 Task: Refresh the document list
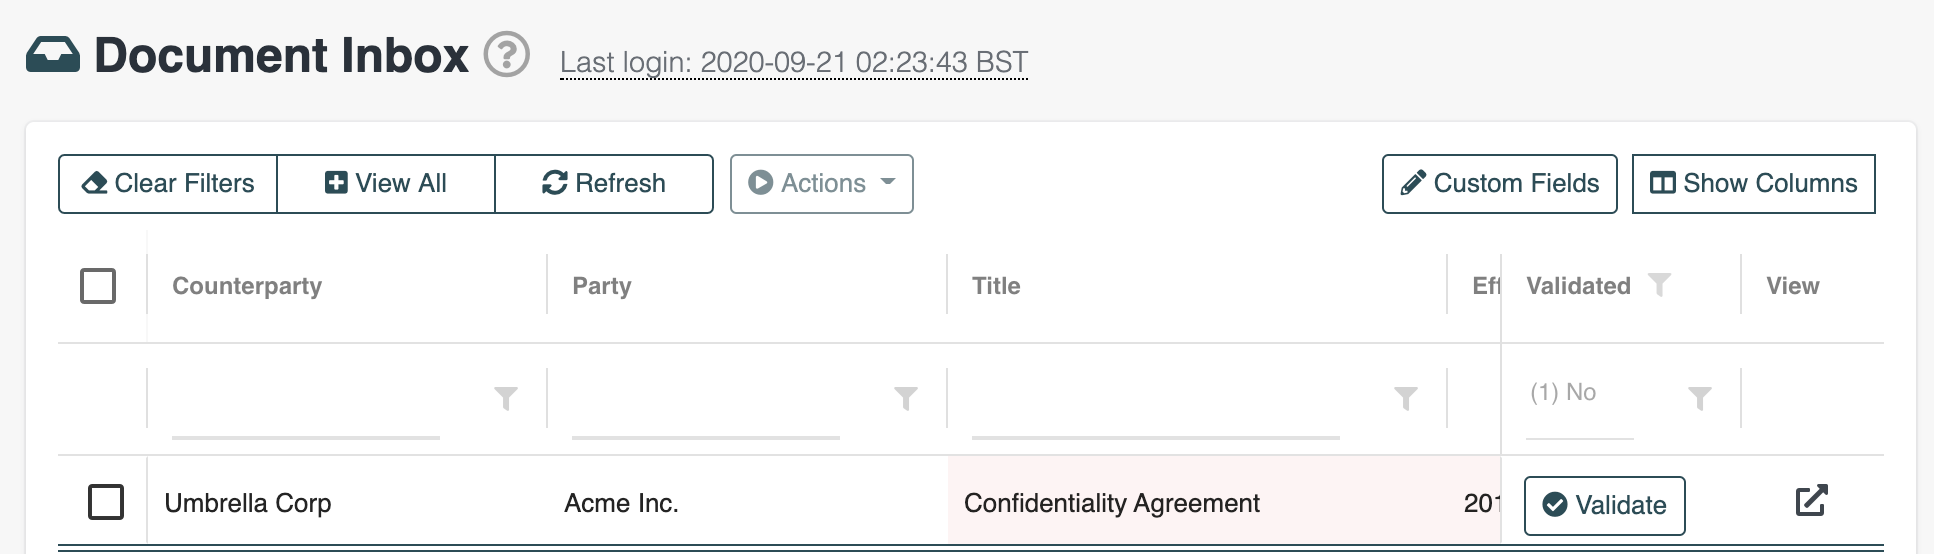[x=604, y=184]
